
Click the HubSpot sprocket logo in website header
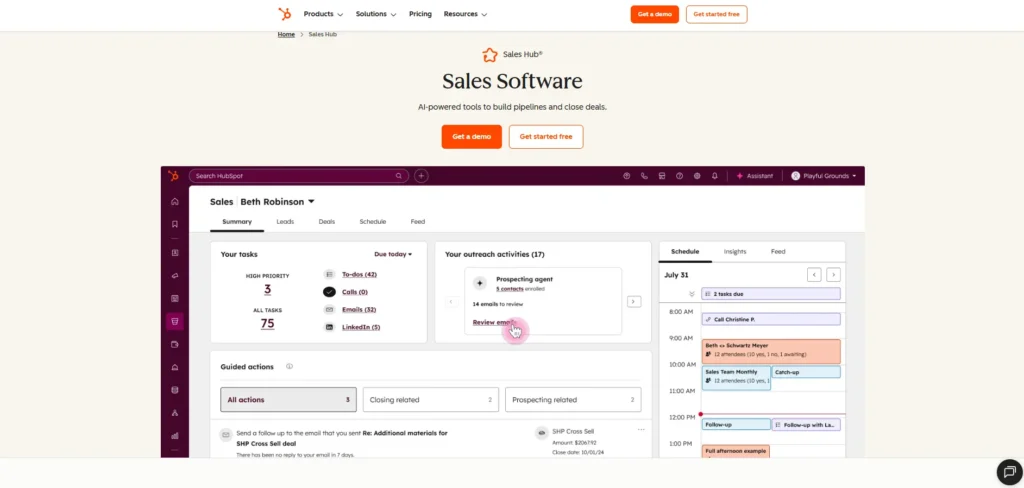coord(285,14)
